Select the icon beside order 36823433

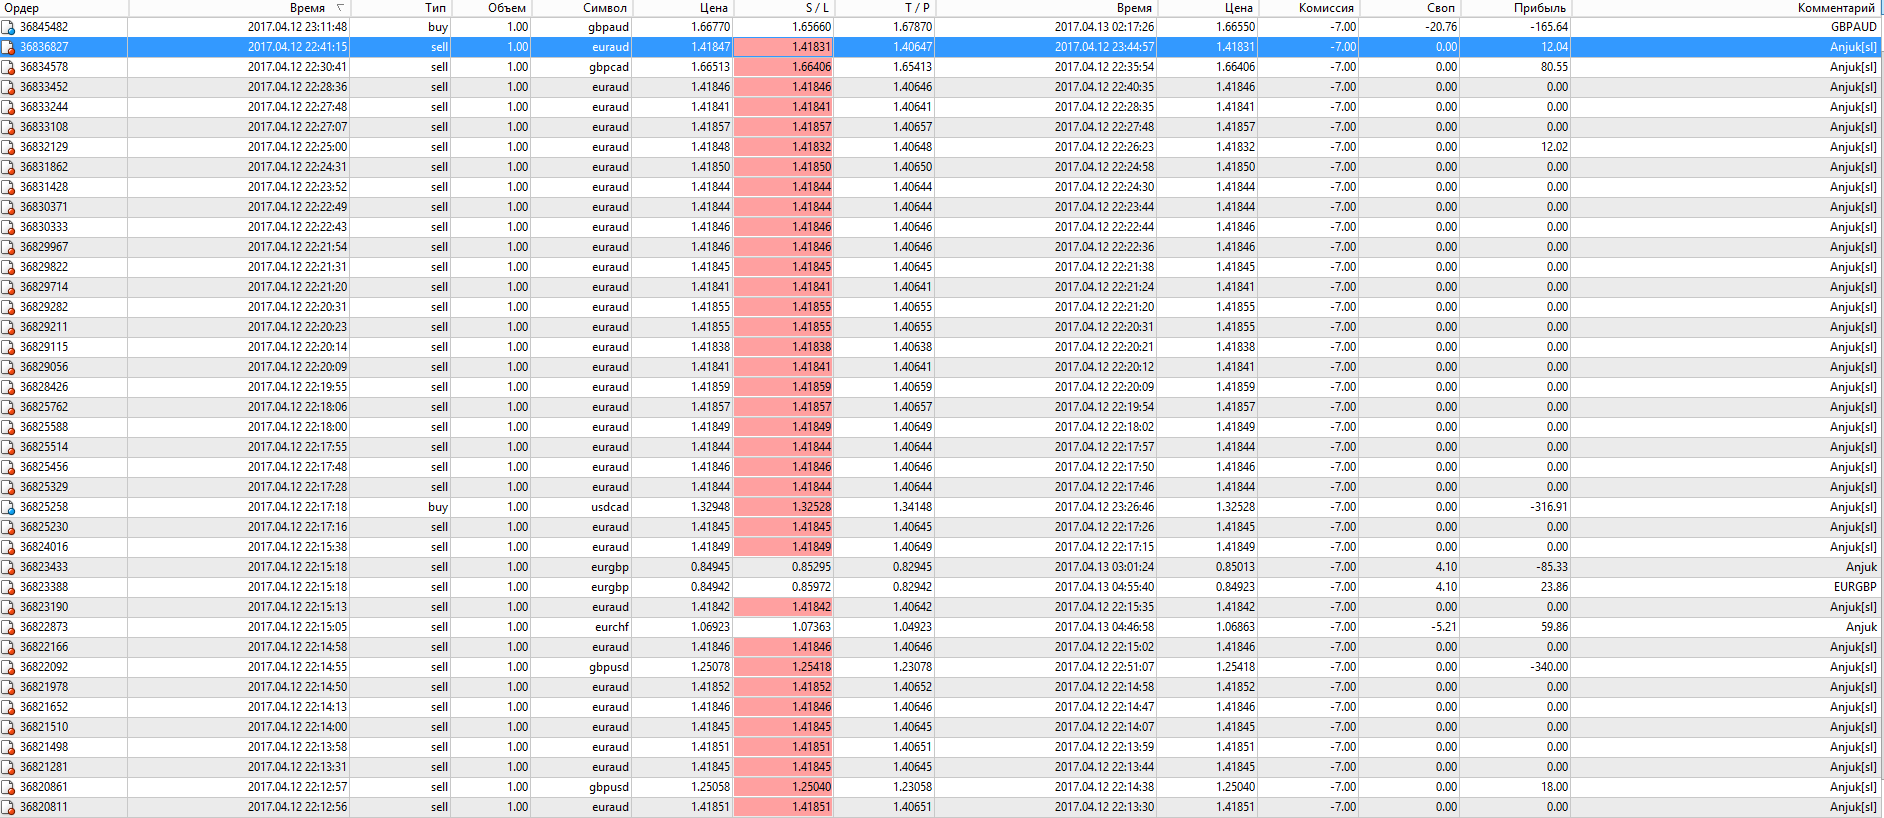8,567
